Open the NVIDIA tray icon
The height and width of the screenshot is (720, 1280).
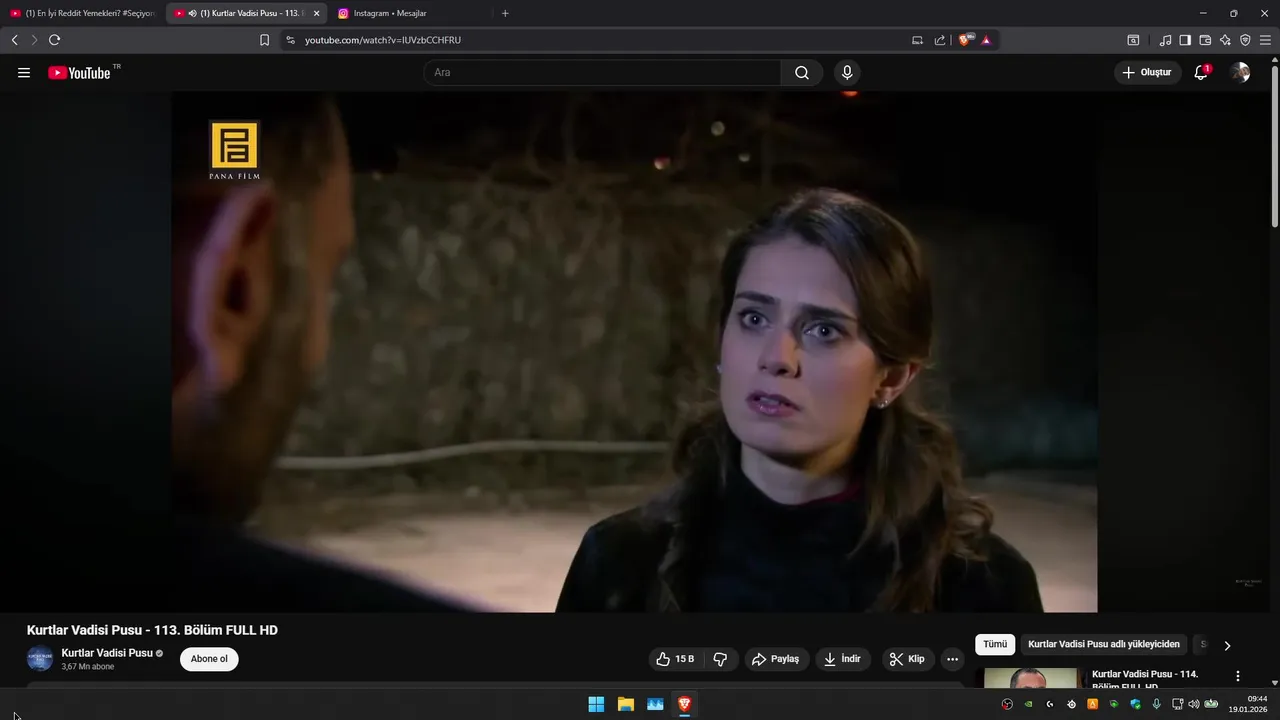coord(1028,704)
